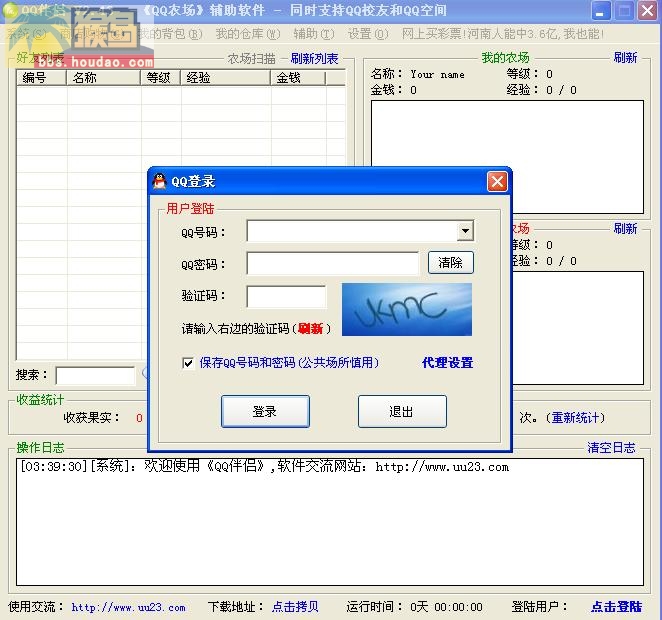Open the 设置(O) menu
662x620 pixels.
(x=368, y=34)
